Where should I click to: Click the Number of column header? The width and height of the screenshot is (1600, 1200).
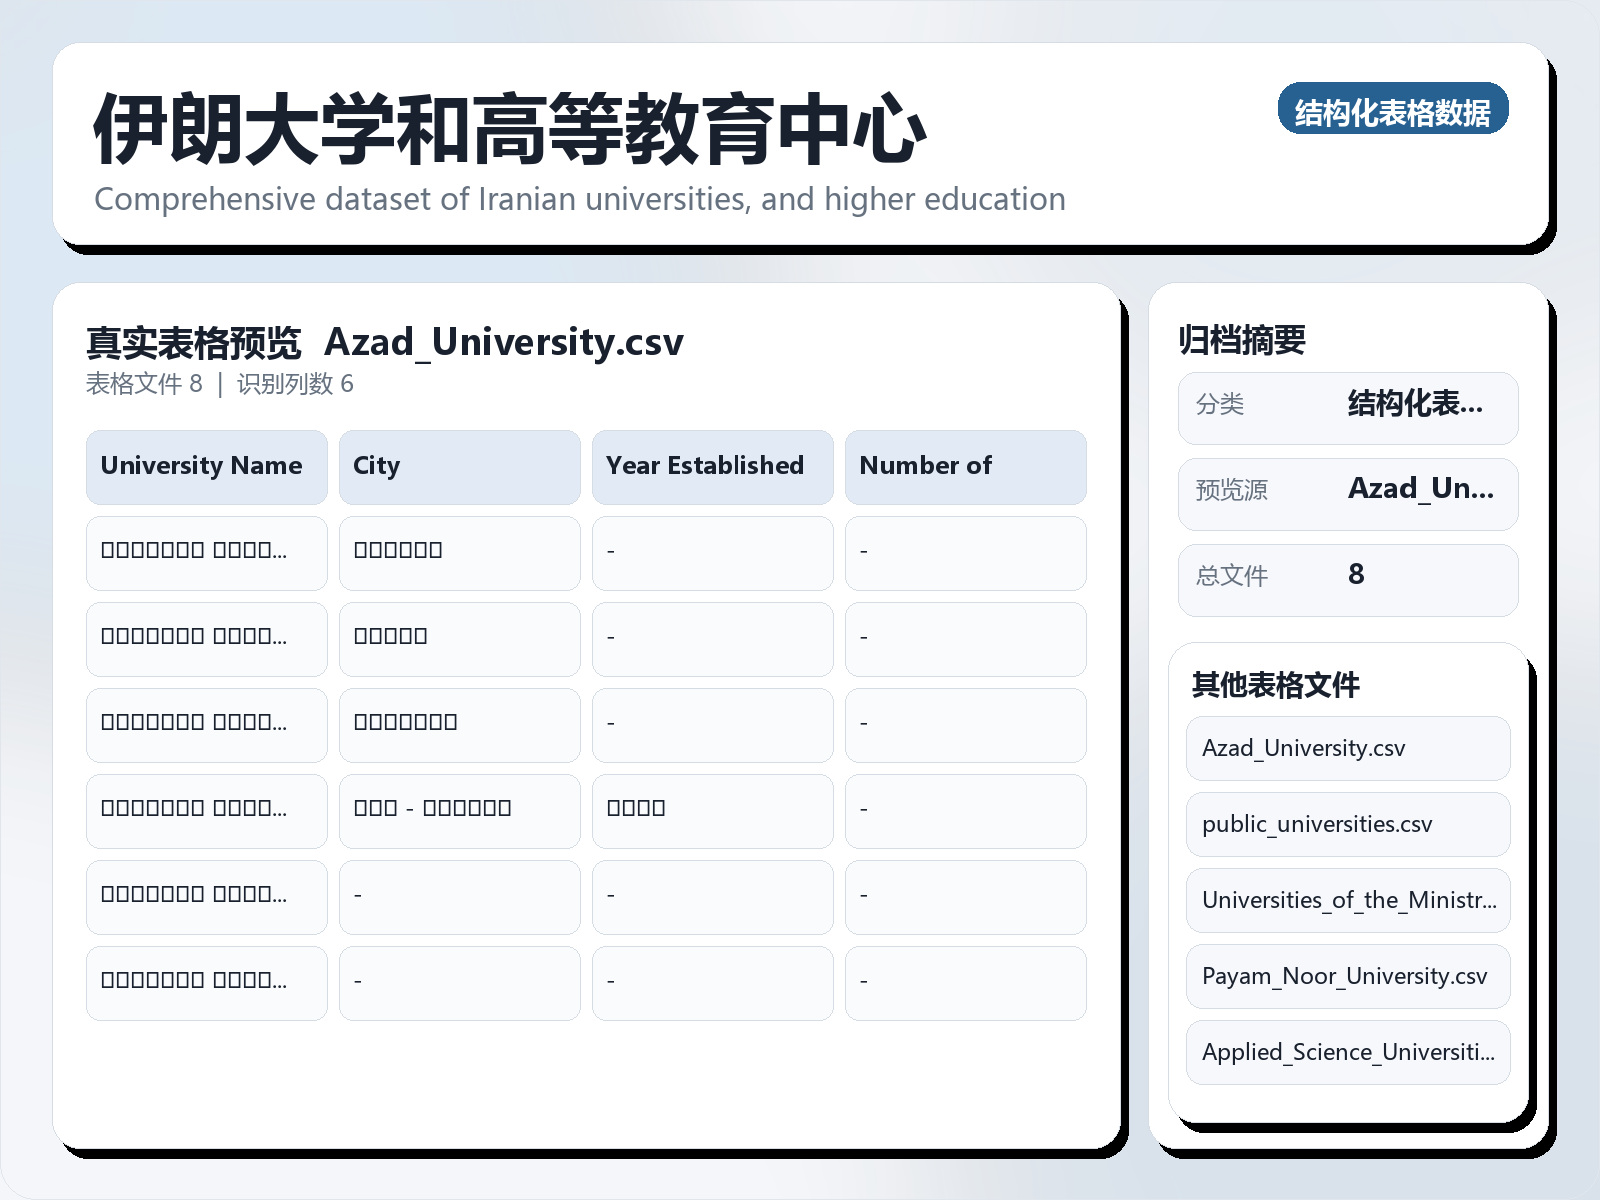coord(965,466)
